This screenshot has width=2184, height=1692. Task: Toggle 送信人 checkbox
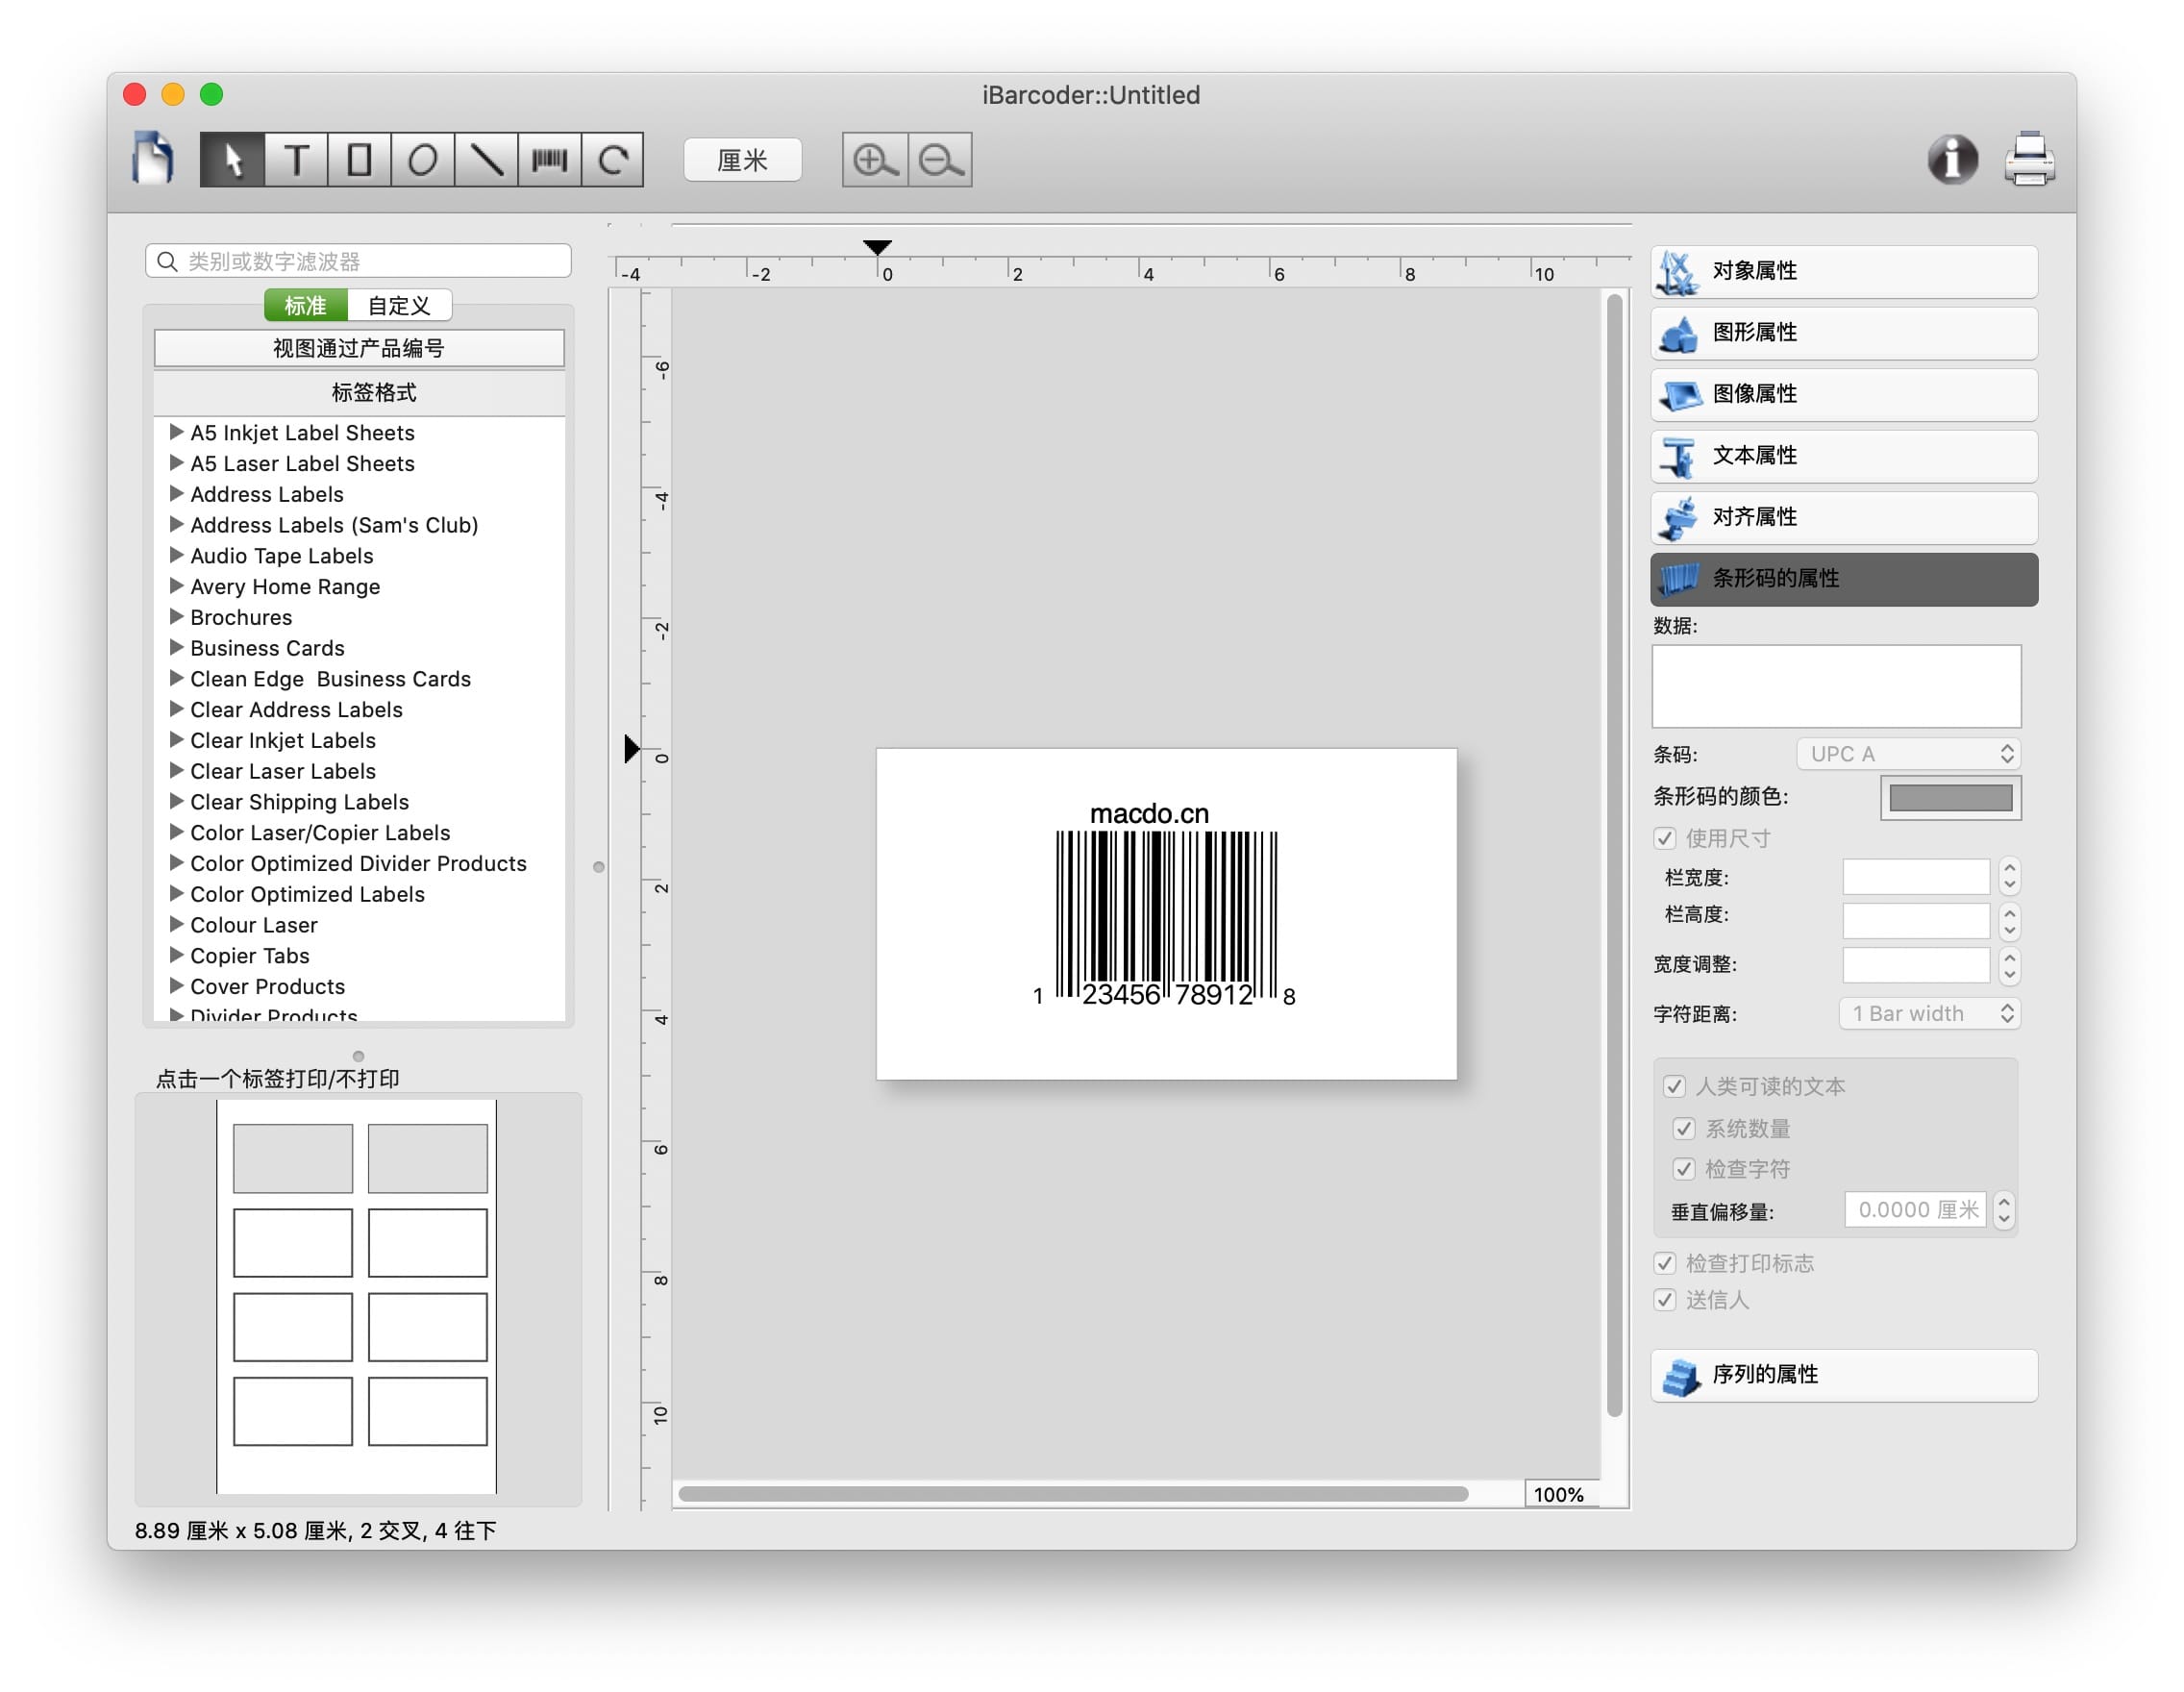coord(1665,1300)
